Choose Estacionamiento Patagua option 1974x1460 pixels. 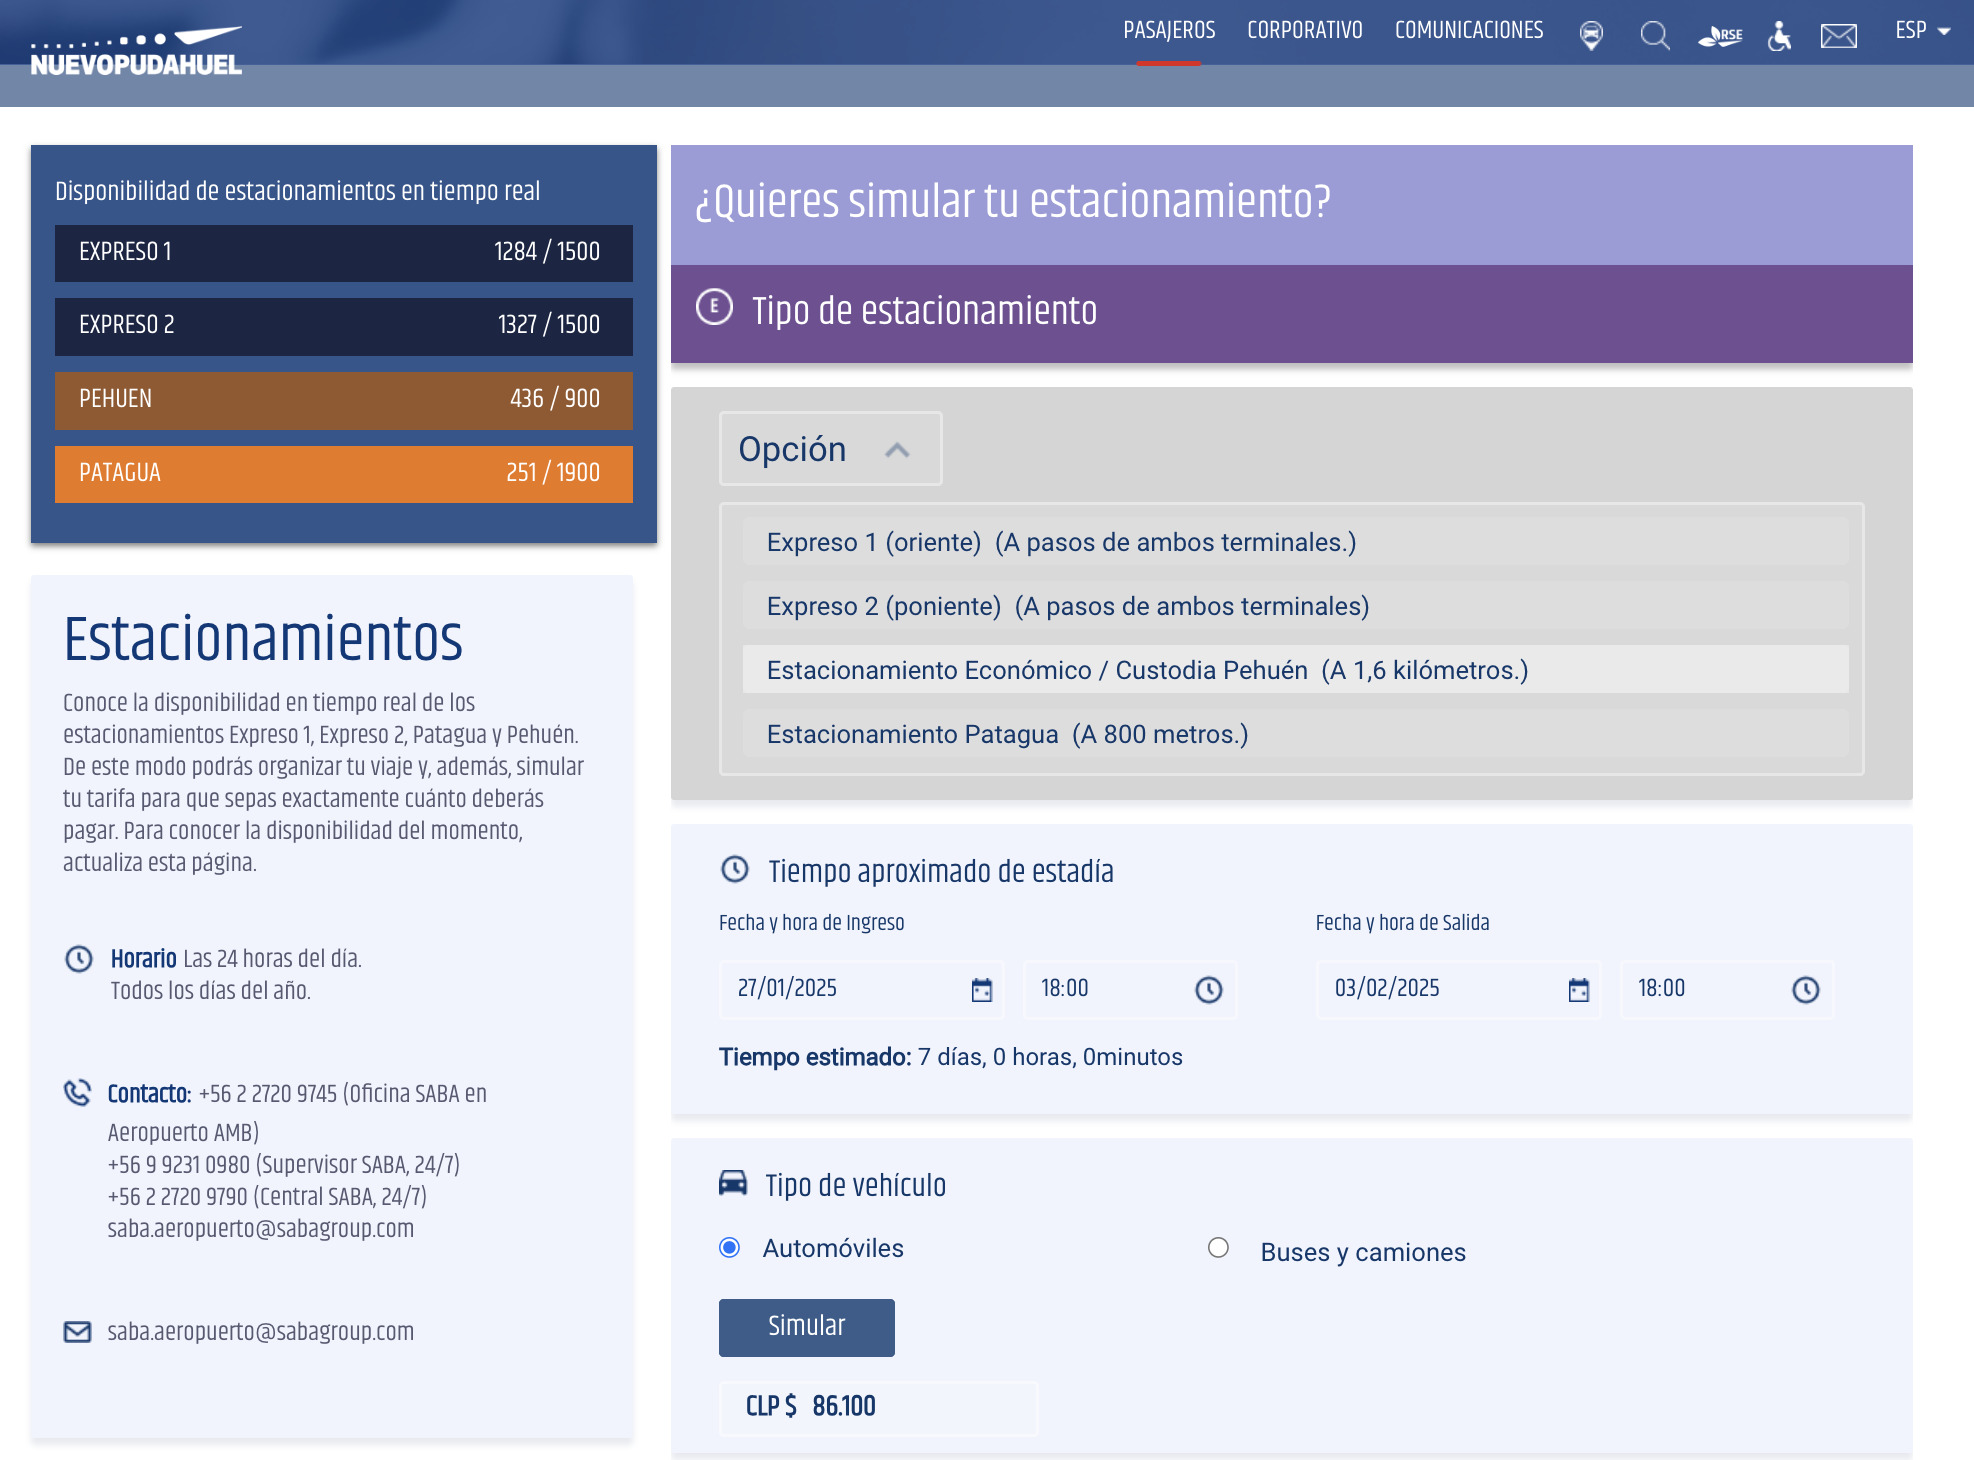(x=1007, y=734)
